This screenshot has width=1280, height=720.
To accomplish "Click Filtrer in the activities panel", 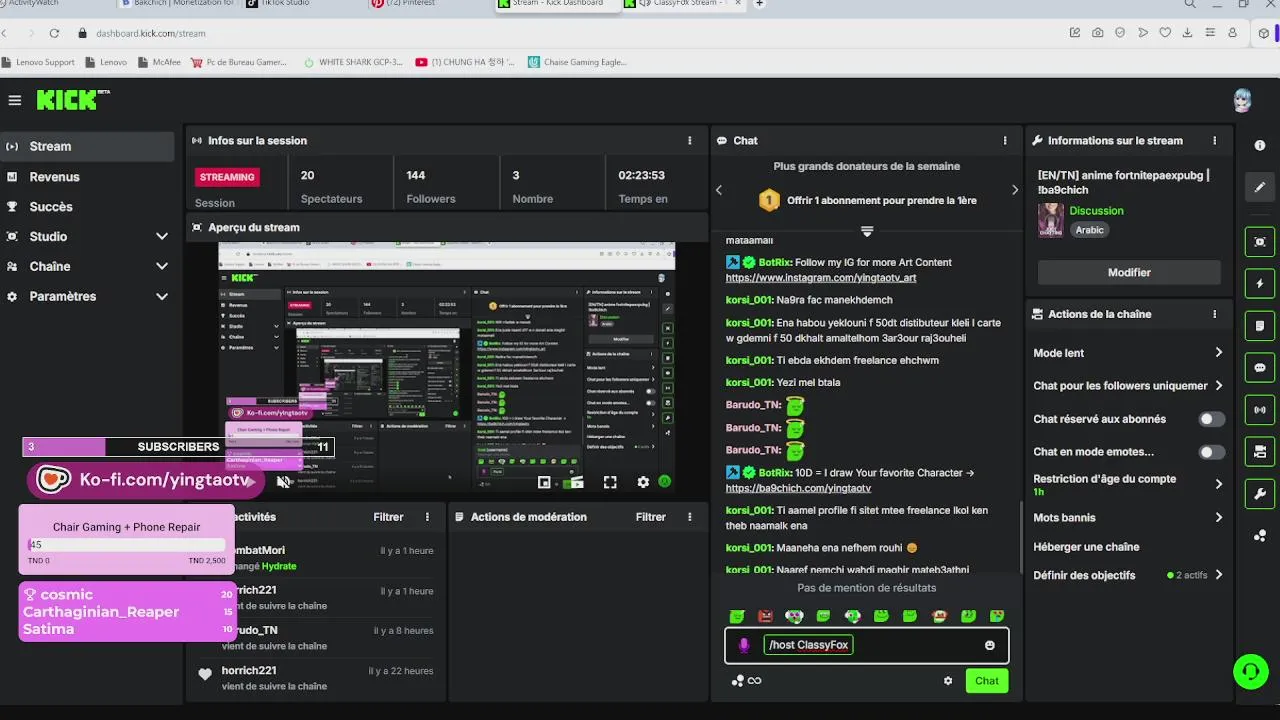I will tap(388, 517).
